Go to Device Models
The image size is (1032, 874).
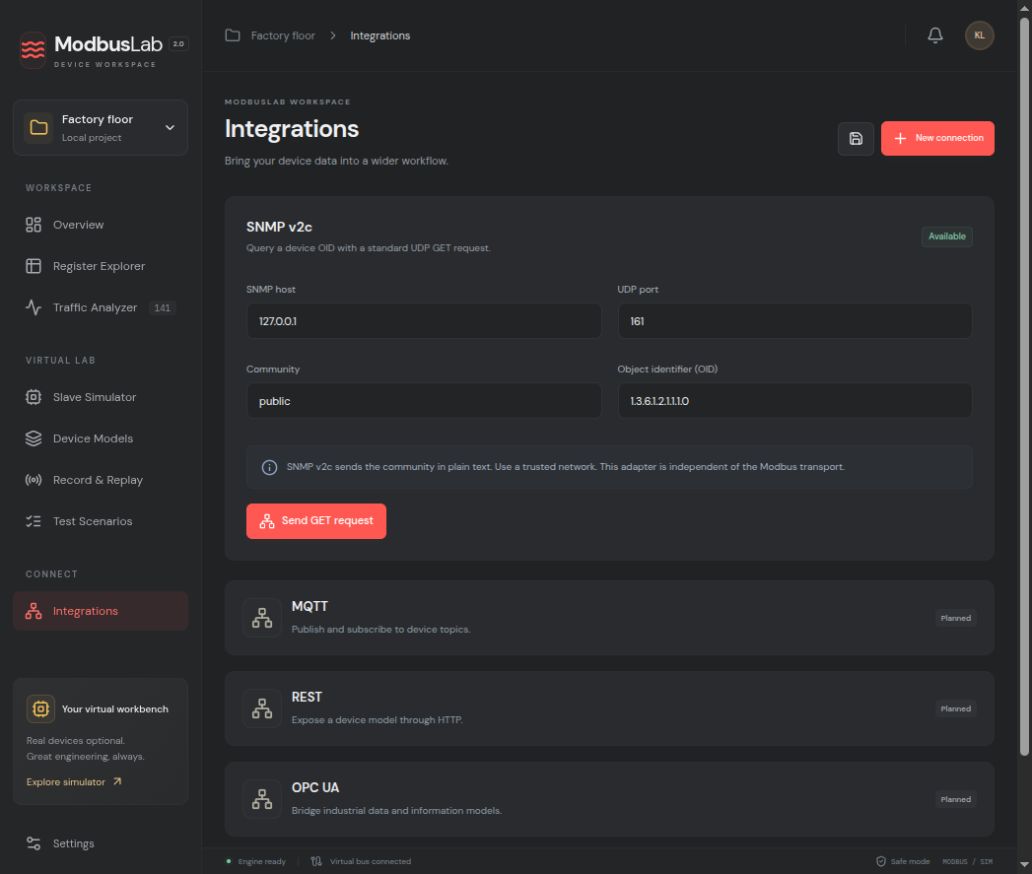coord(100,438)
